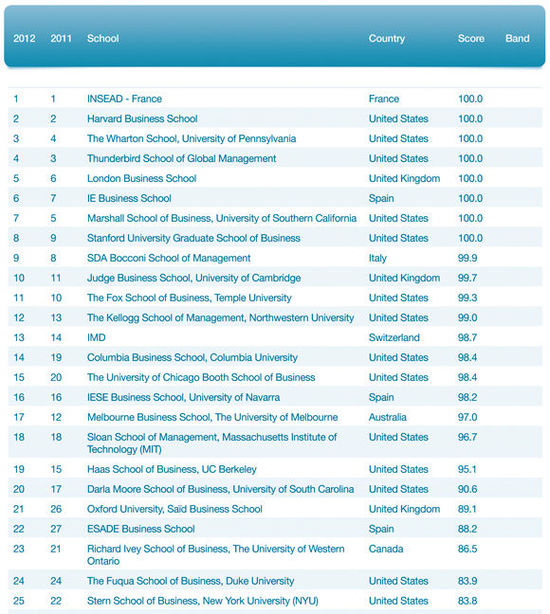Click United States in the Harvard Business School row
The image size is (550, 614).
tap(399, 119)
